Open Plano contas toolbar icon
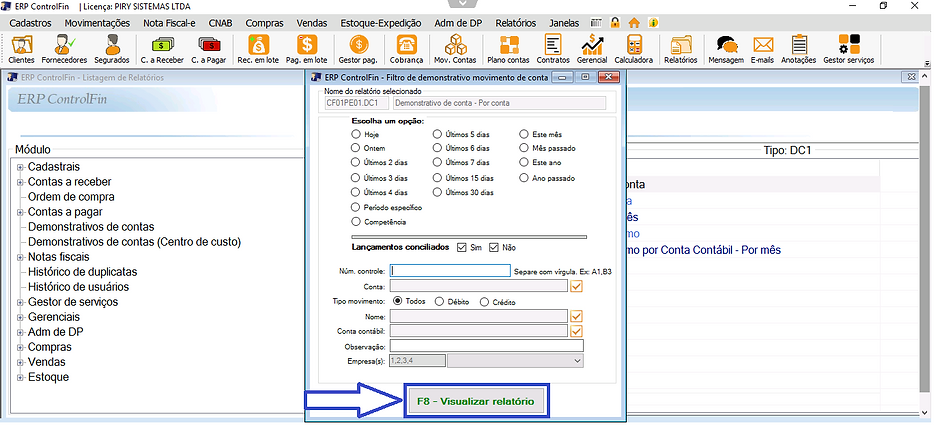This screenshot has width=940, height=440. pyautogui.click(x=508, y=49)
